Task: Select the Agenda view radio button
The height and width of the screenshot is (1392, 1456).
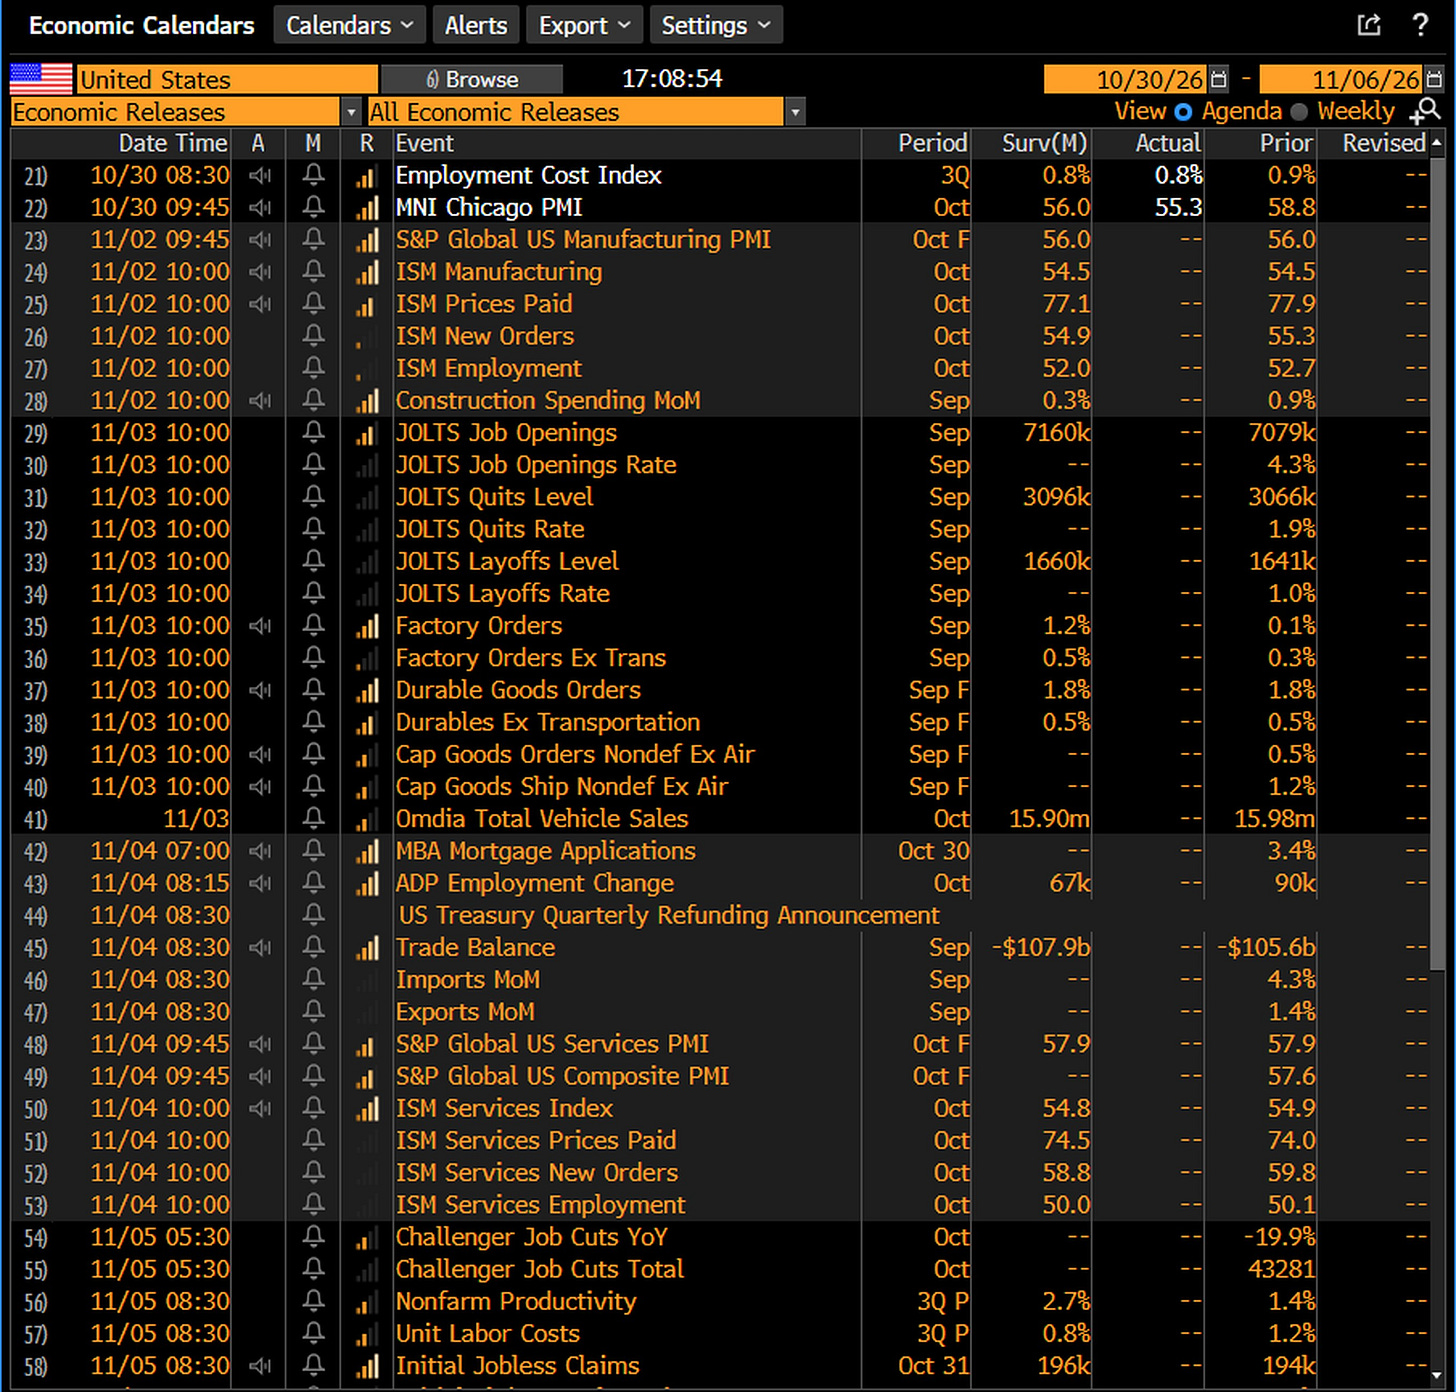Action: 1184,112
